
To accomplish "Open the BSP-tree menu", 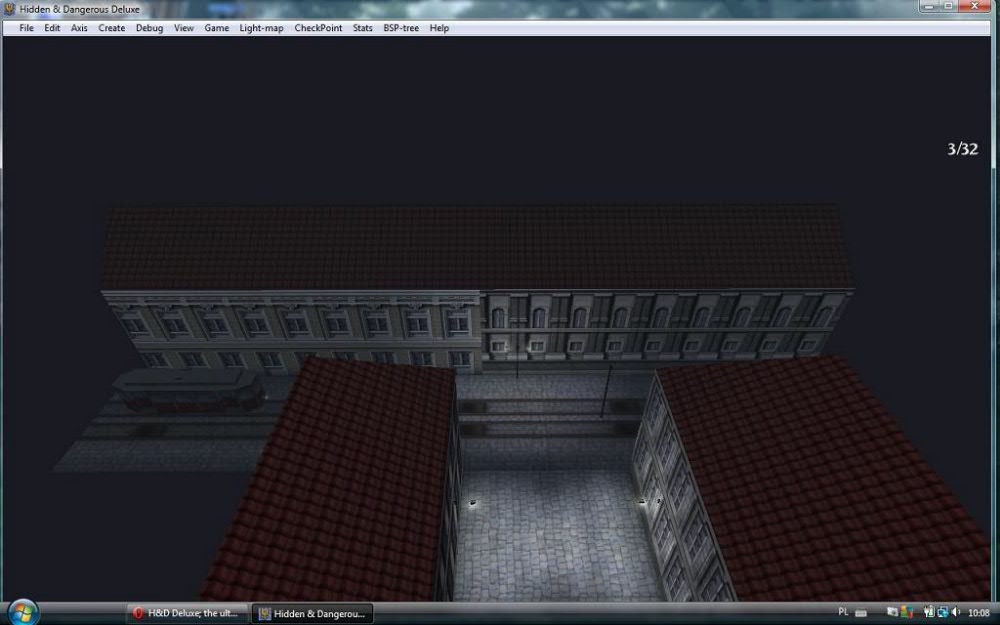I will 401,28.
